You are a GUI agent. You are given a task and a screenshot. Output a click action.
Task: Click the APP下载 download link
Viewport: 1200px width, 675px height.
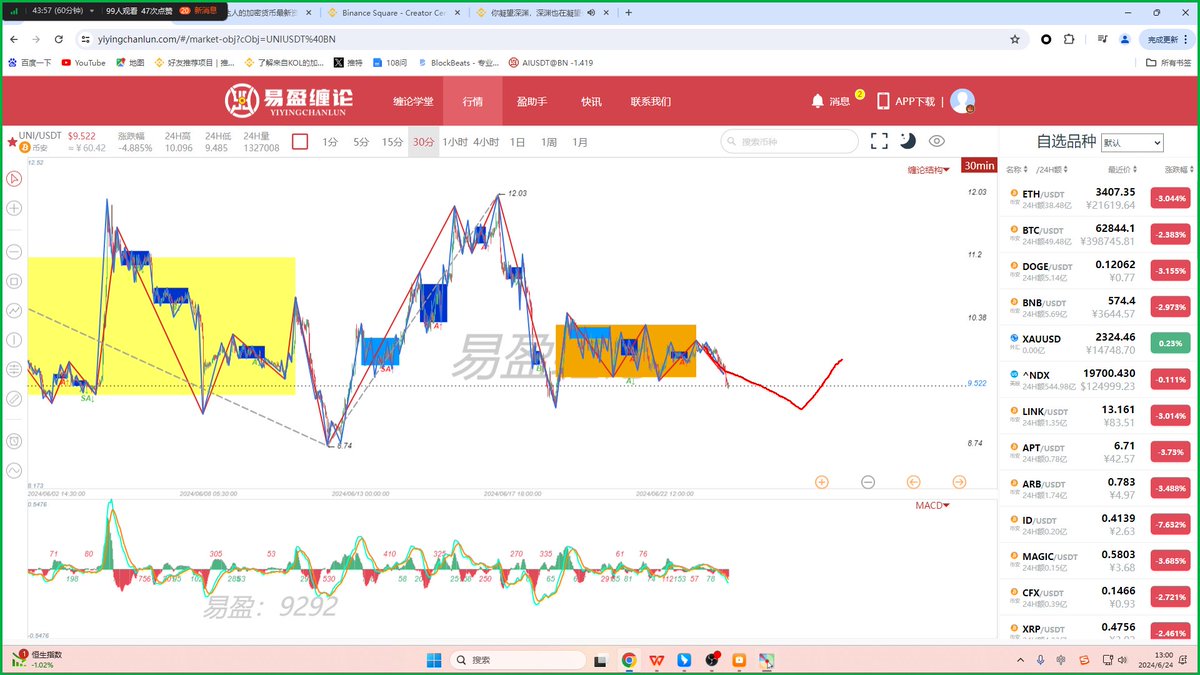pos(906,101)
